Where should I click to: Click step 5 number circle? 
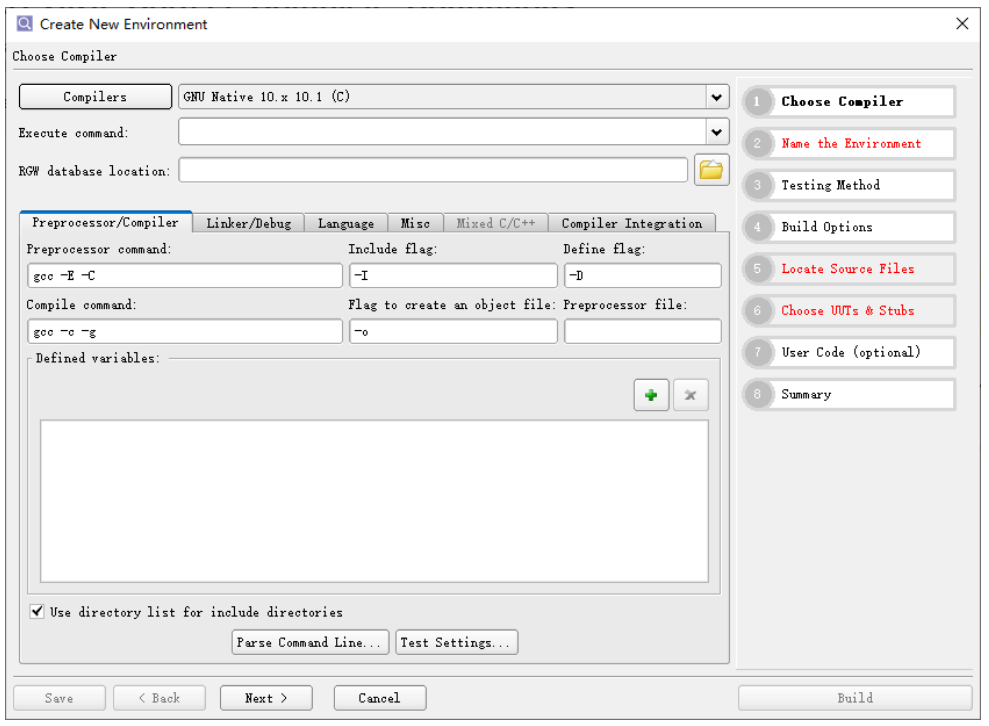coord(757,269)
